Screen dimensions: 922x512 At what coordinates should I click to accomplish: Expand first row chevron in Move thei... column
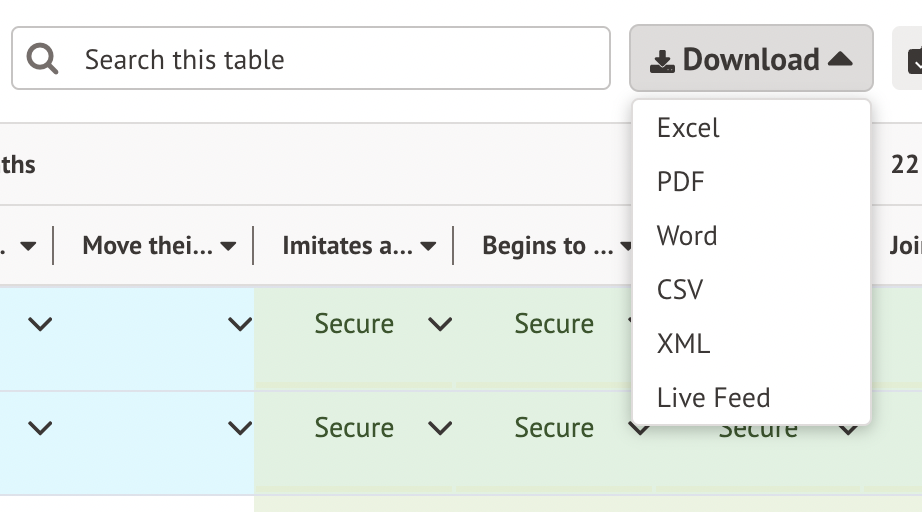coord(240,324)
